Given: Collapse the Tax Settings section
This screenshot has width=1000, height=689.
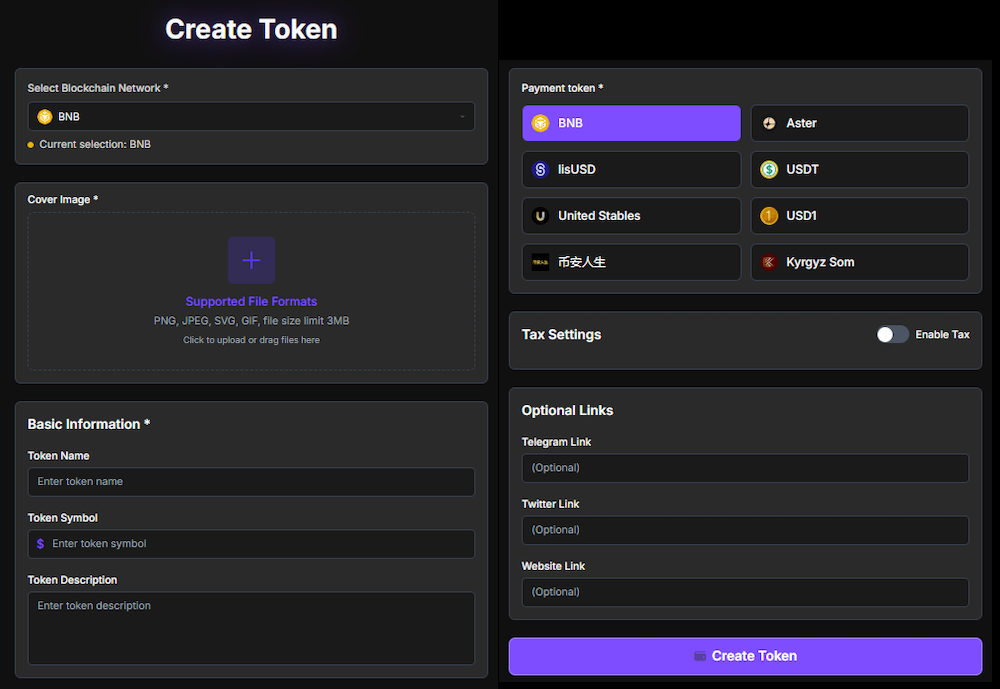Looking at the screenshot, I should [561, 334].
